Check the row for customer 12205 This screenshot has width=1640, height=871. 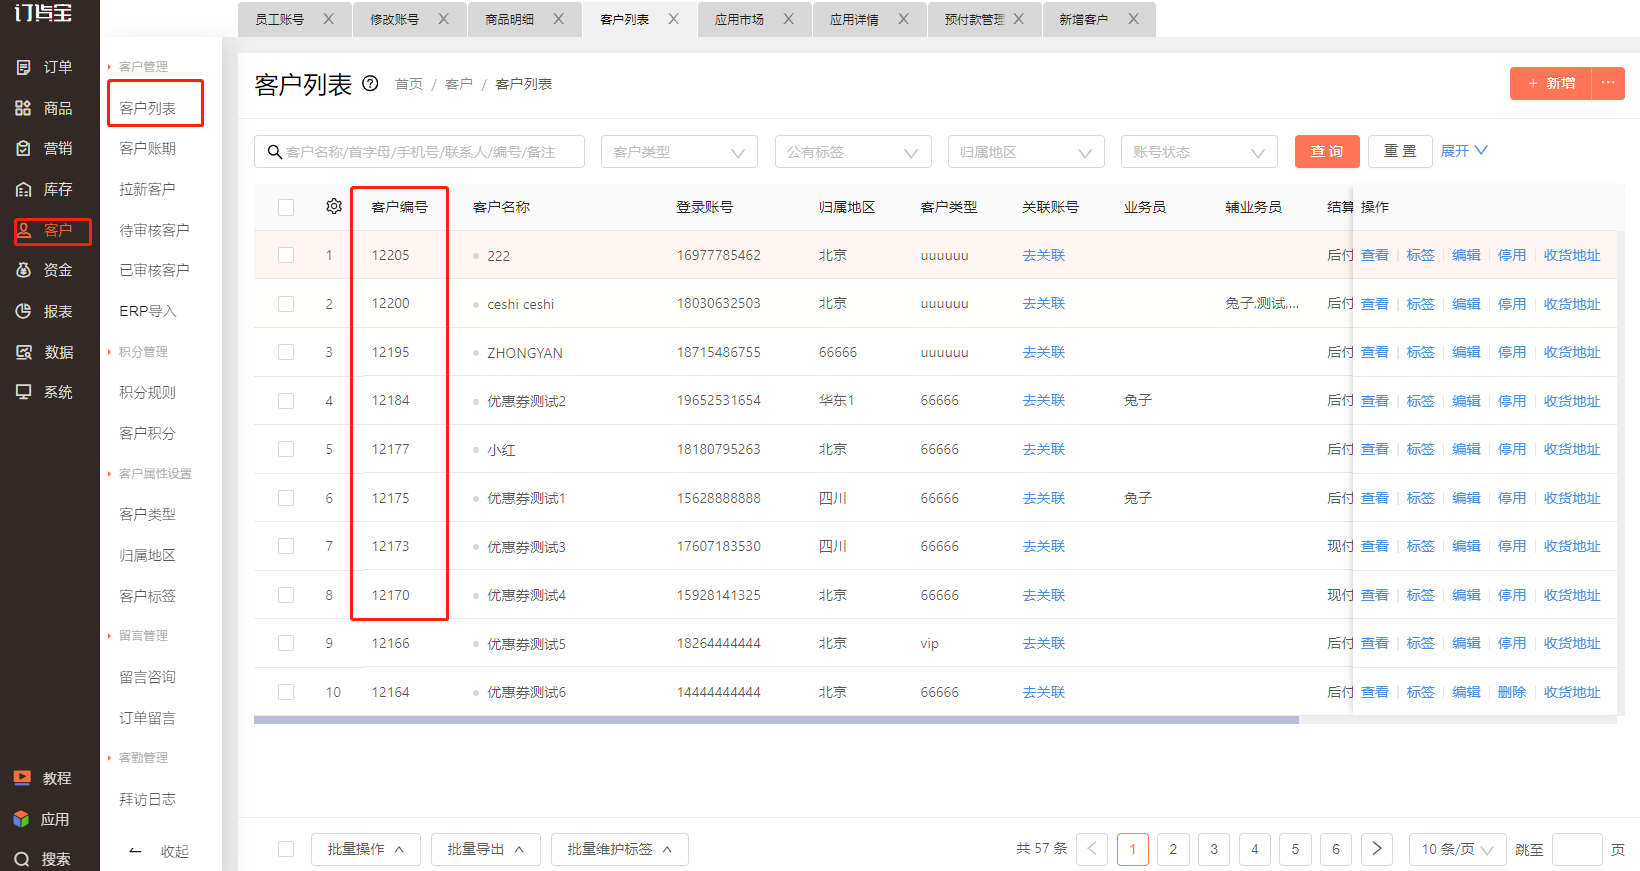tap(286, 255)
